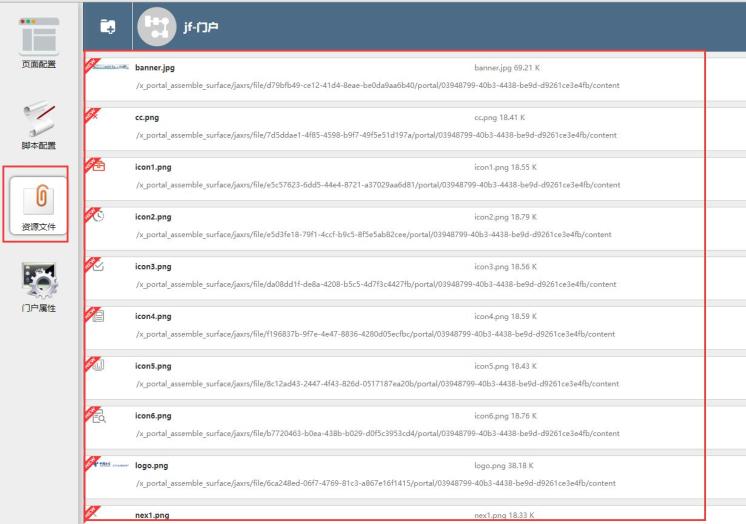
Task: Select the icon3.png file name
Action: 153,267
